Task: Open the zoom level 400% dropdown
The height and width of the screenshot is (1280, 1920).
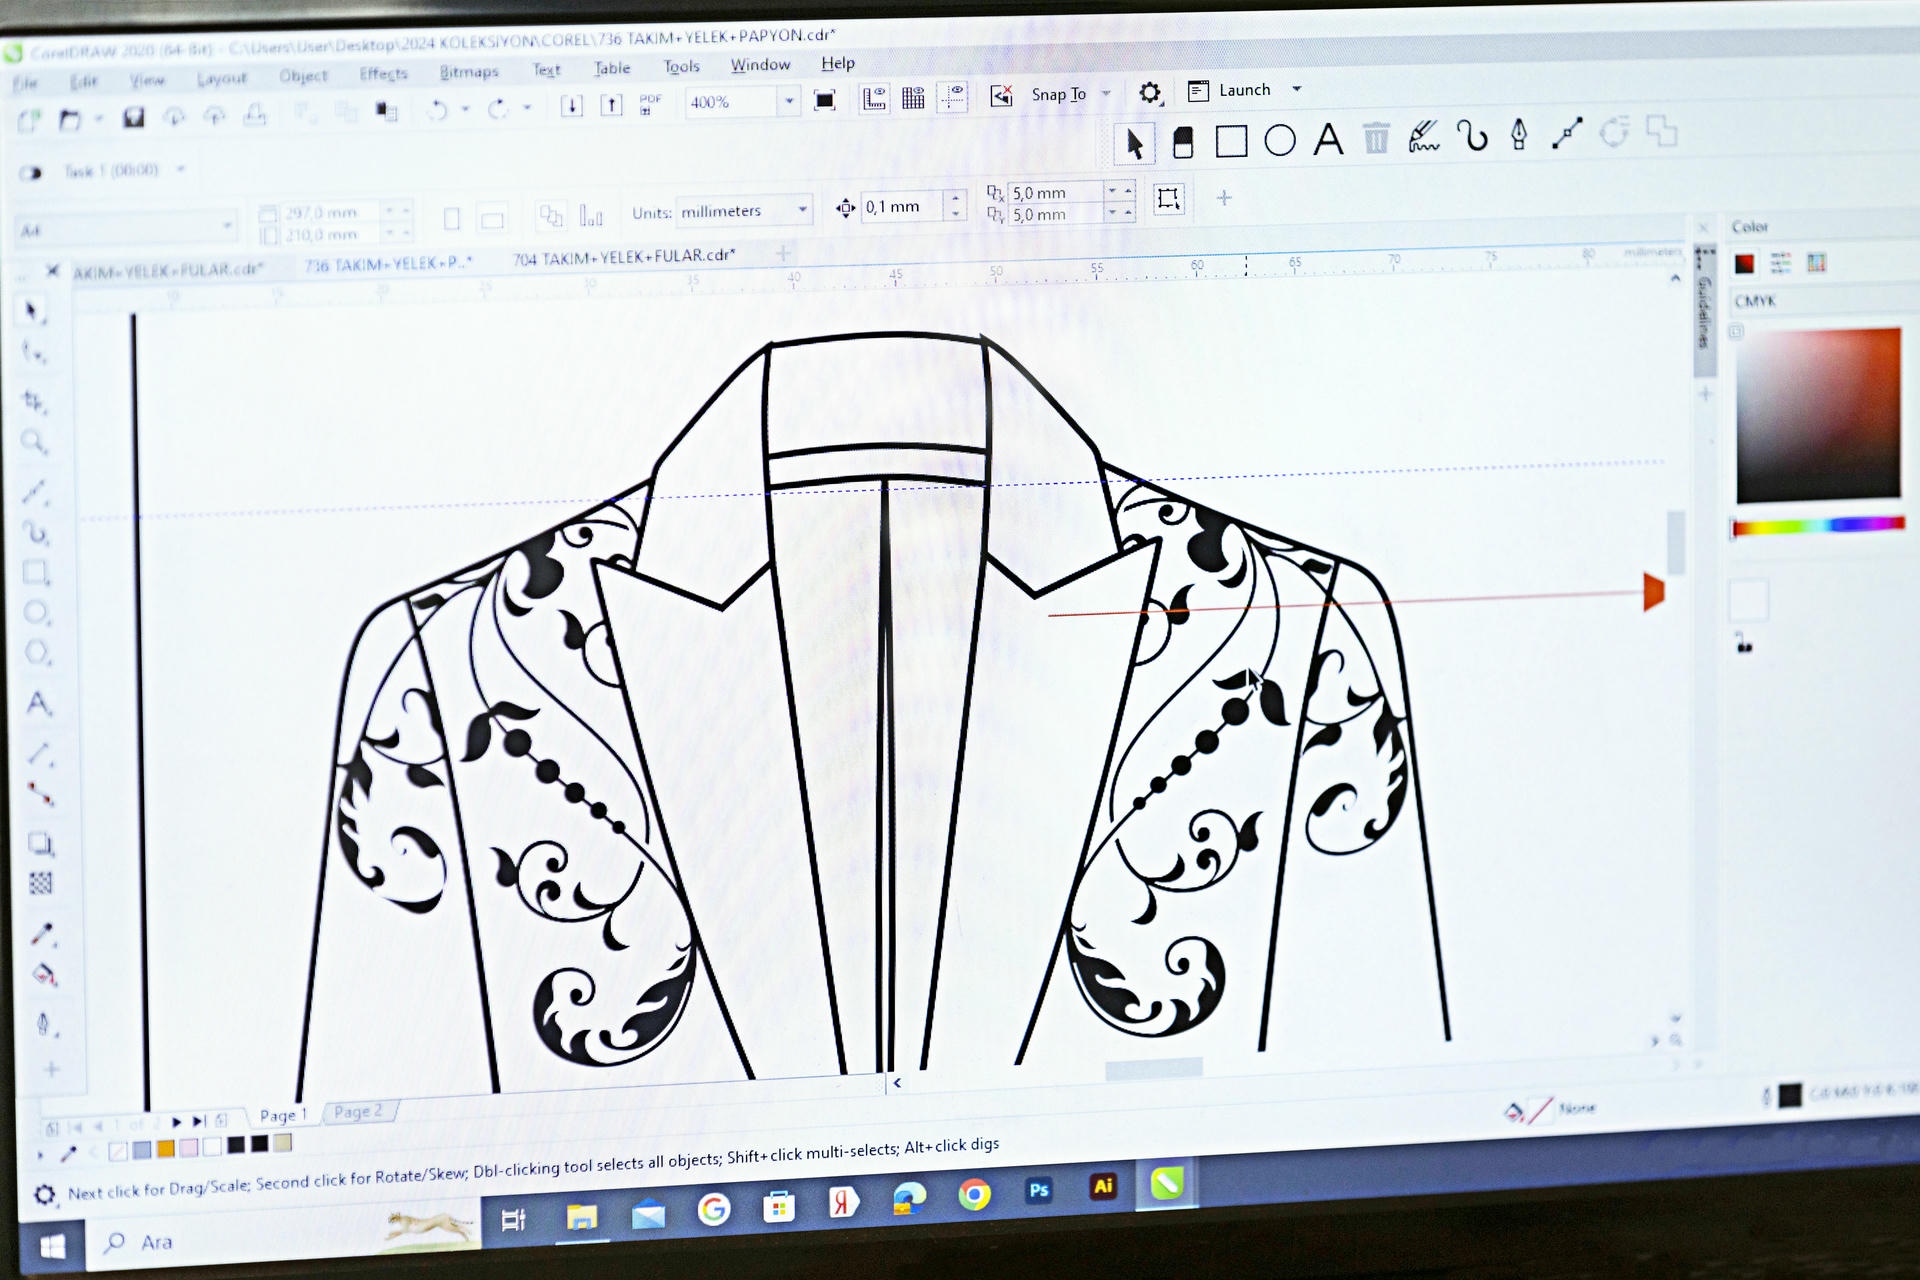Action: point(789,101)
